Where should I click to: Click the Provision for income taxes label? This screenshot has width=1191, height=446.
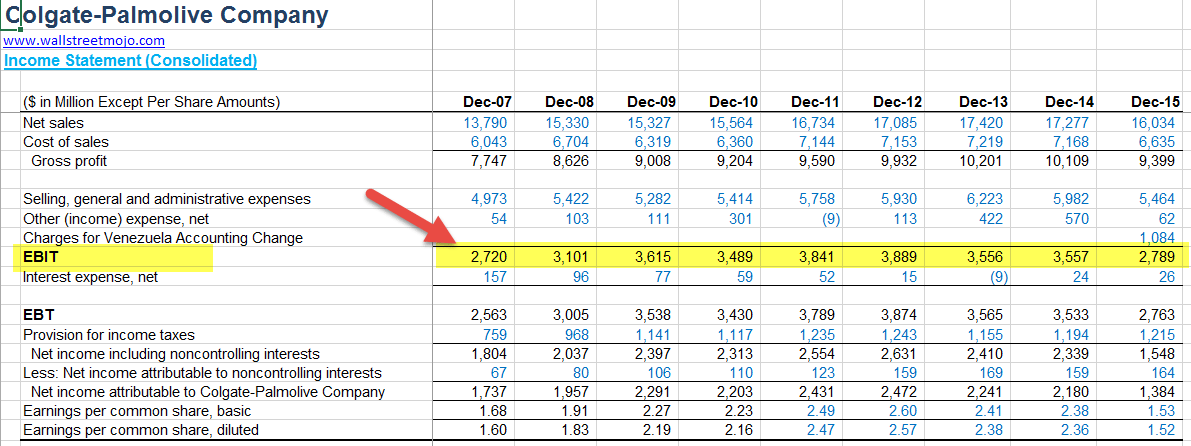tap(109, 334)
